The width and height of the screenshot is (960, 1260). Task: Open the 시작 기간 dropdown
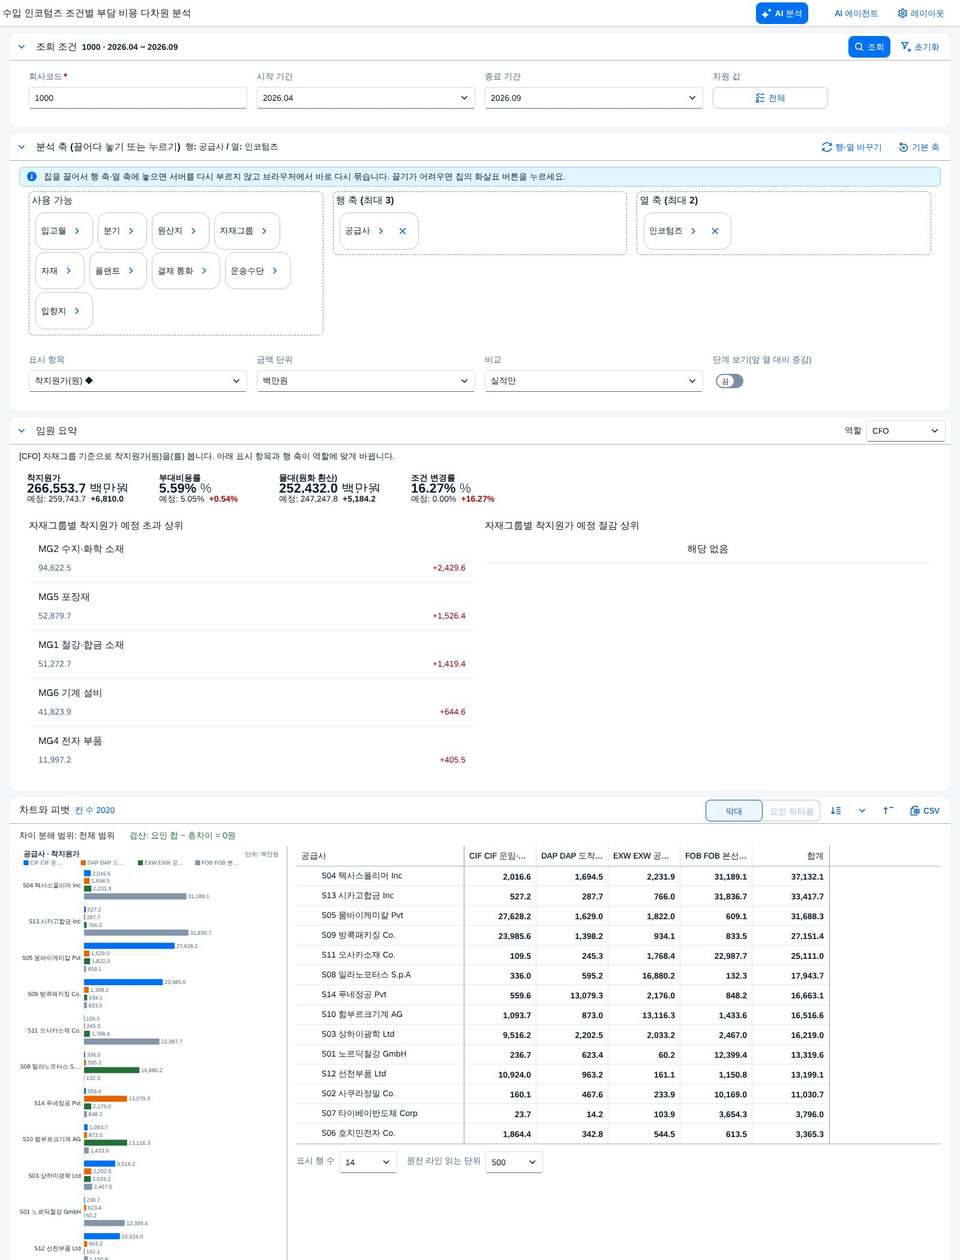tap(365, 98)
